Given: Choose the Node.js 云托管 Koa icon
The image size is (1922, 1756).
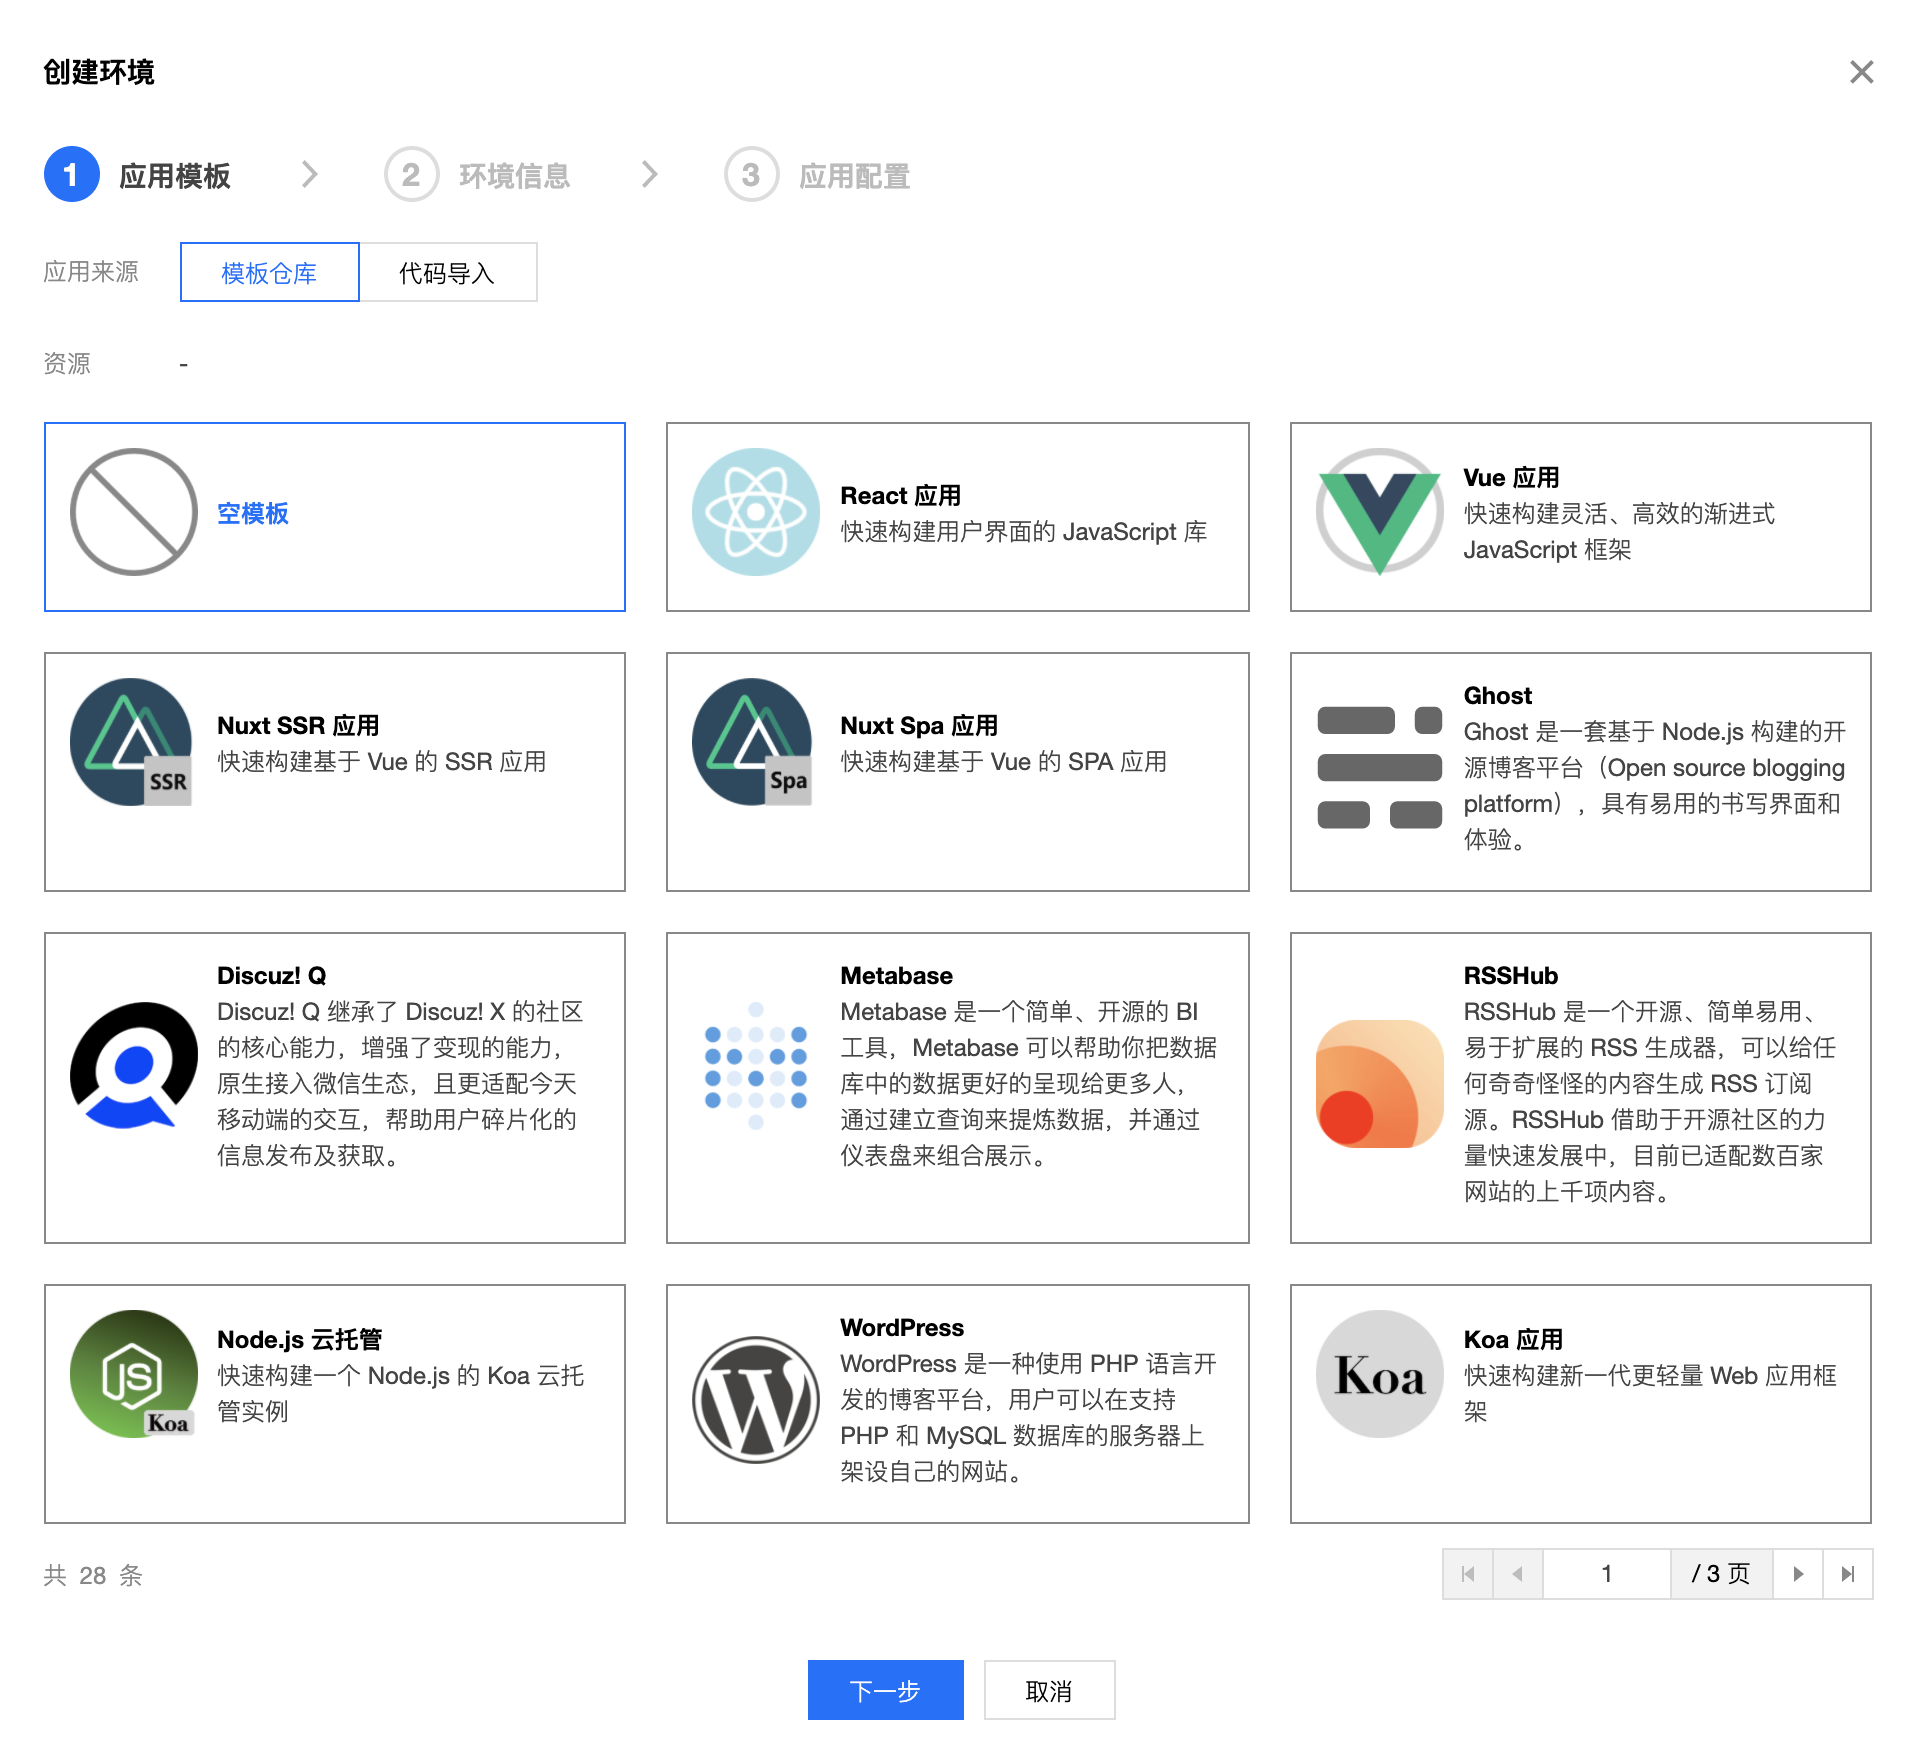Looking at the screenshot, I should [x=133, y=1374].
